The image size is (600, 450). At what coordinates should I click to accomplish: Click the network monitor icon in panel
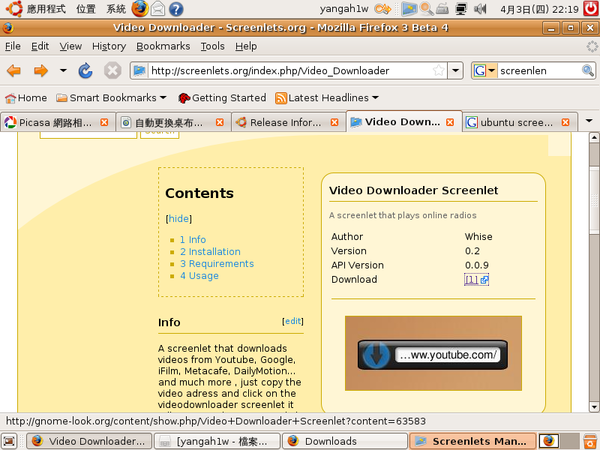click(x=462, y=9)
